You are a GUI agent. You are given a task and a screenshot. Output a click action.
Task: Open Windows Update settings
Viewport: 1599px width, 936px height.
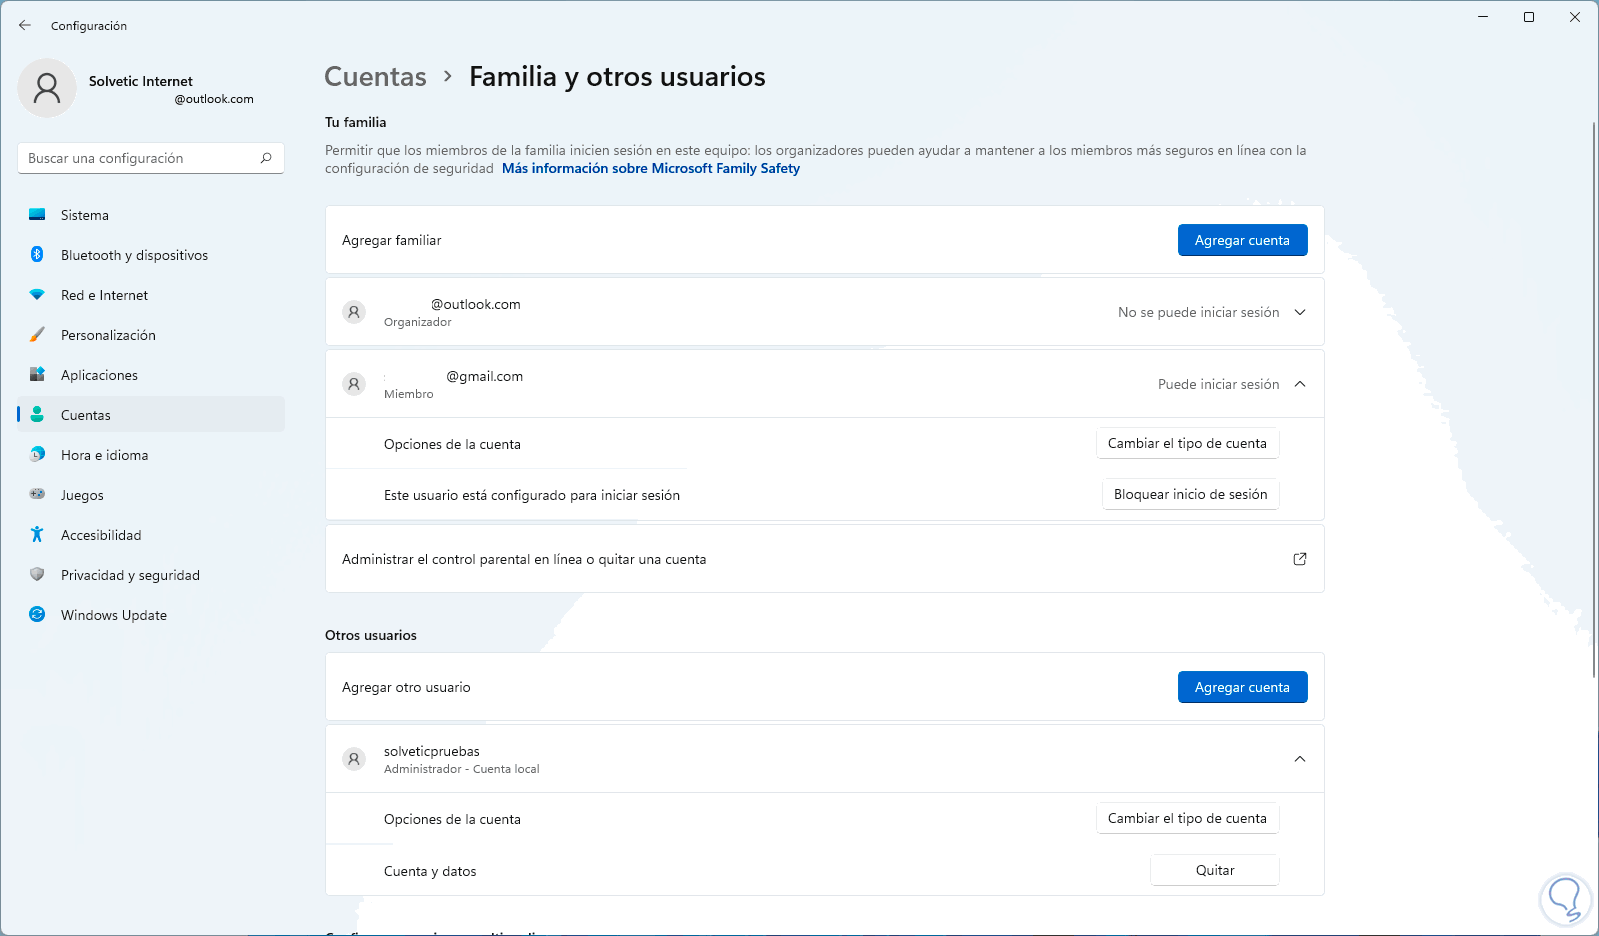click(113, 615)
